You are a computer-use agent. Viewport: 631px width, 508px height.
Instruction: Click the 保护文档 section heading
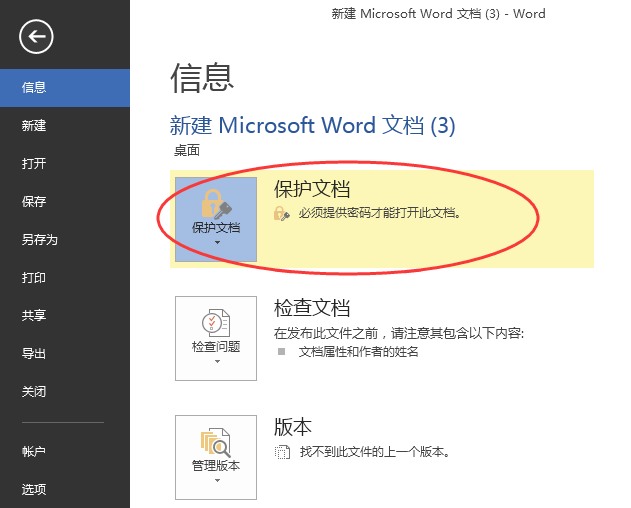312,189
